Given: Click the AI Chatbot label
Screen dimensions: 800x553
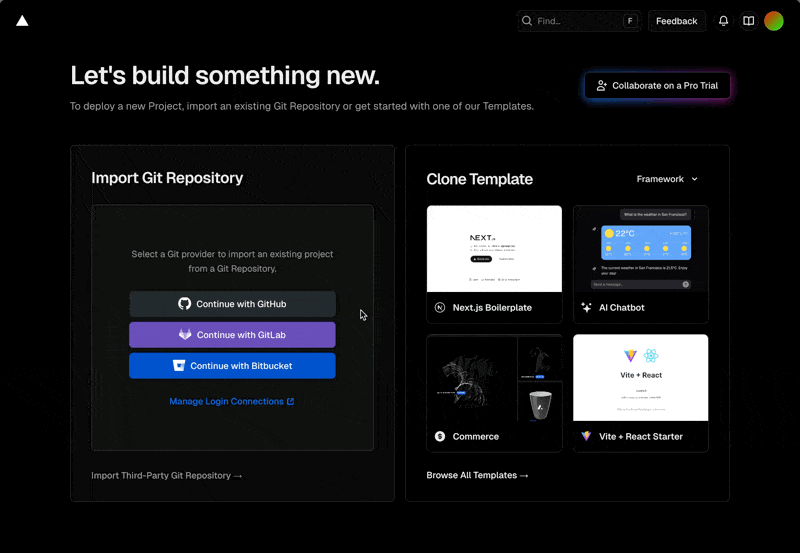Looking at the screenshot, I should [x=621, y=308].
